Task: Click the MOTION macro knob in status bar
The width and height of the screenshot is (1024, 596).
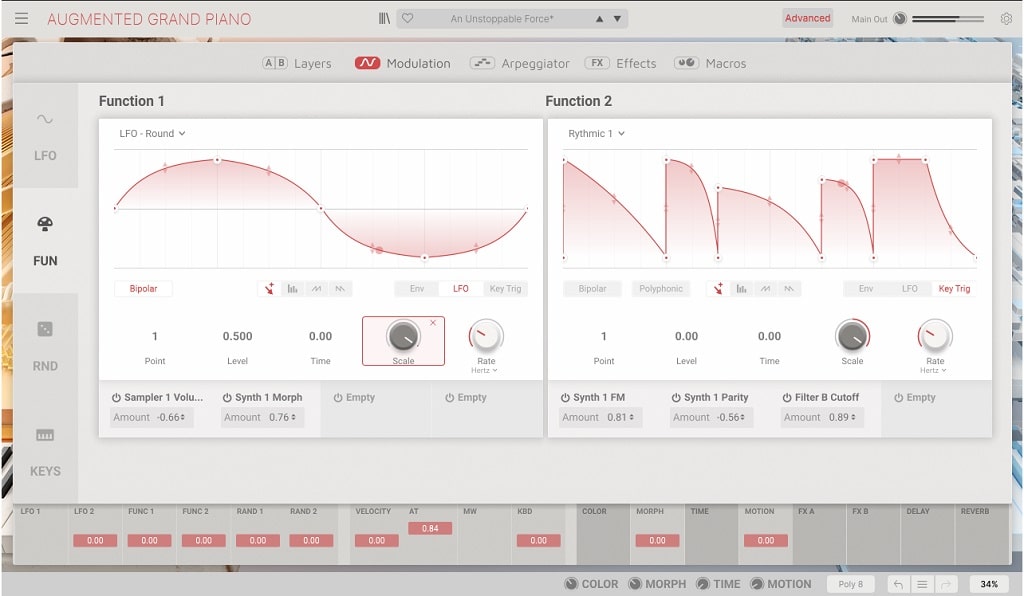Action: (x=757, y=584)
